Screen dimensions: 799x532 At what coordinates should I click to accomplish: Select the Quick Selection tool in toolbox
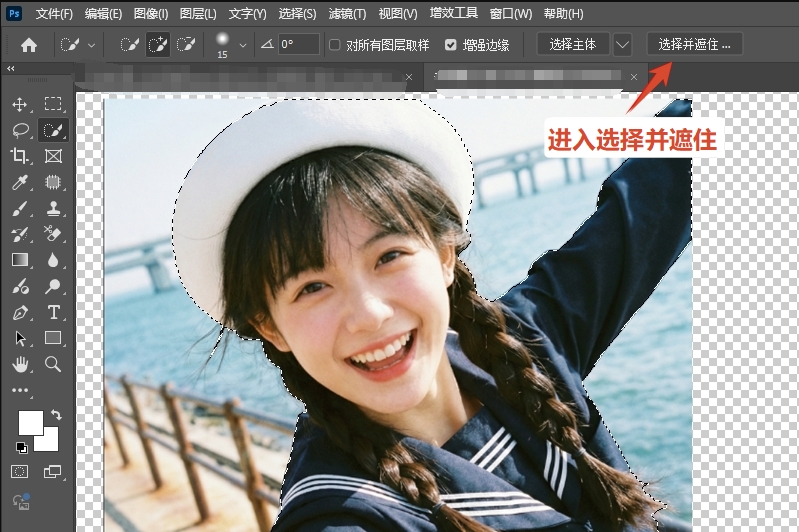coord(53,130)
